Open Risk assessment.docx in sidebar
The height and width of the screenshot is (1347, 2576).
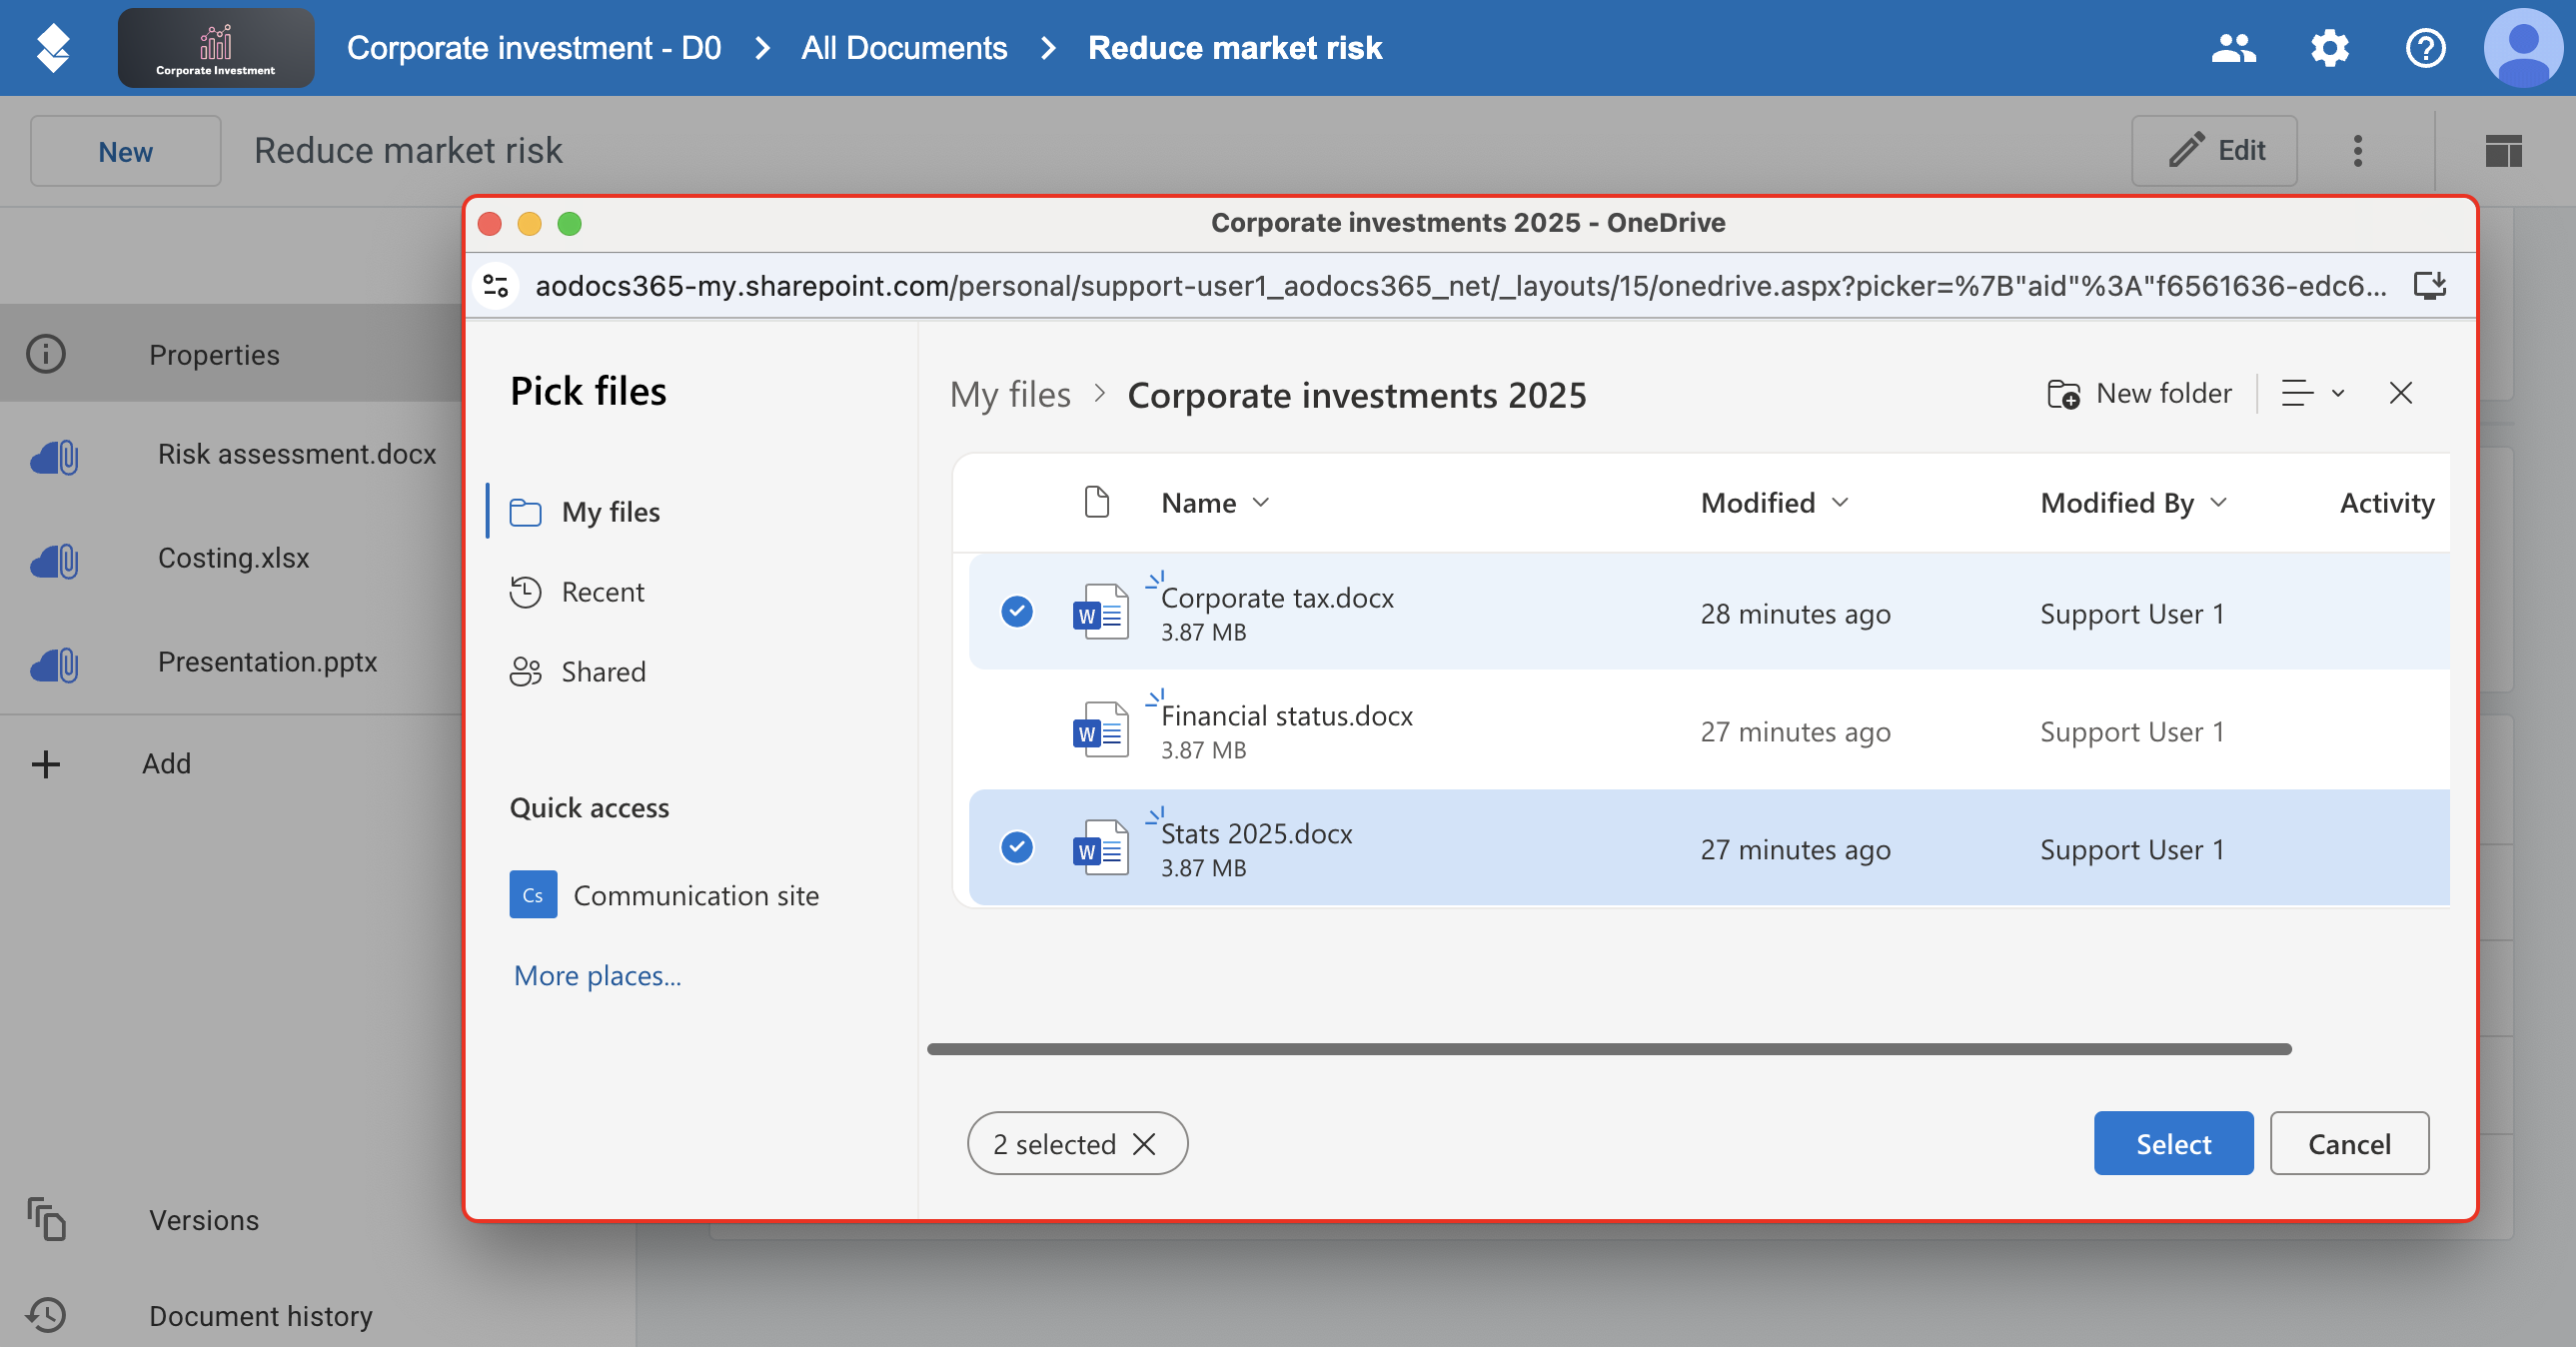coord(297,454)
